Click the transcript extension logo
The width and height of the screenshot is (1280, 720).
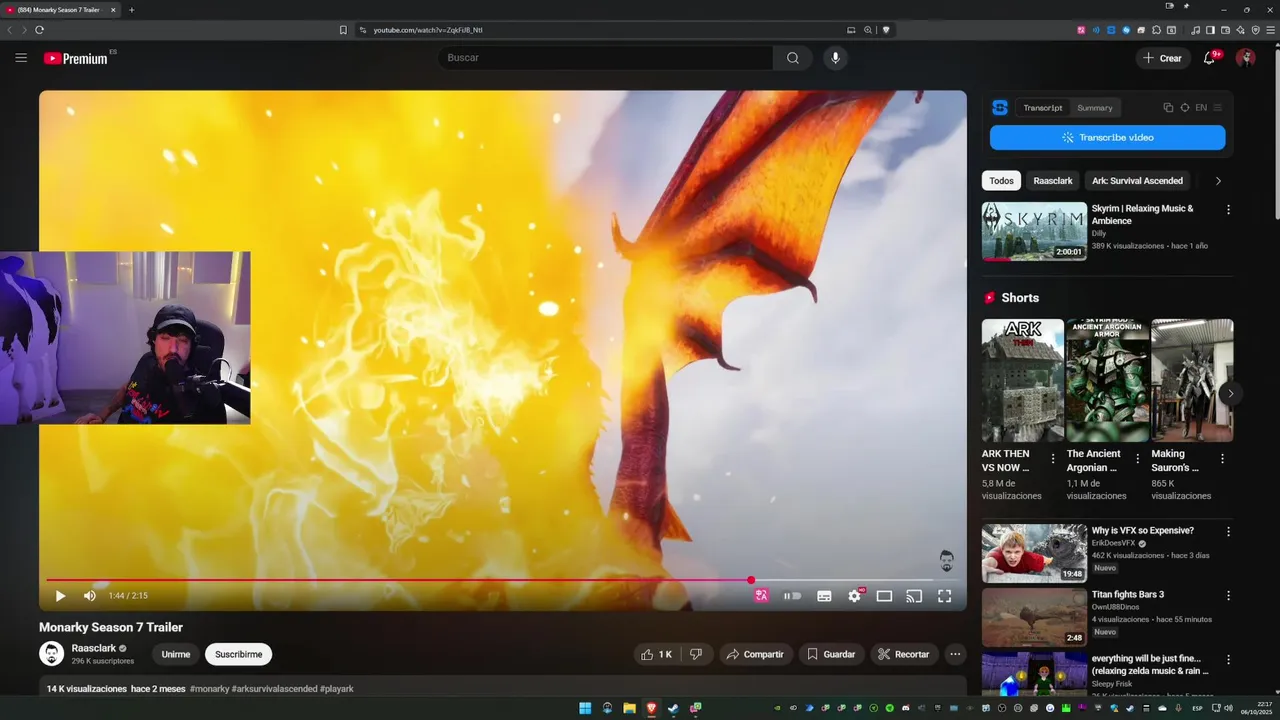[x=1000, y=108]
